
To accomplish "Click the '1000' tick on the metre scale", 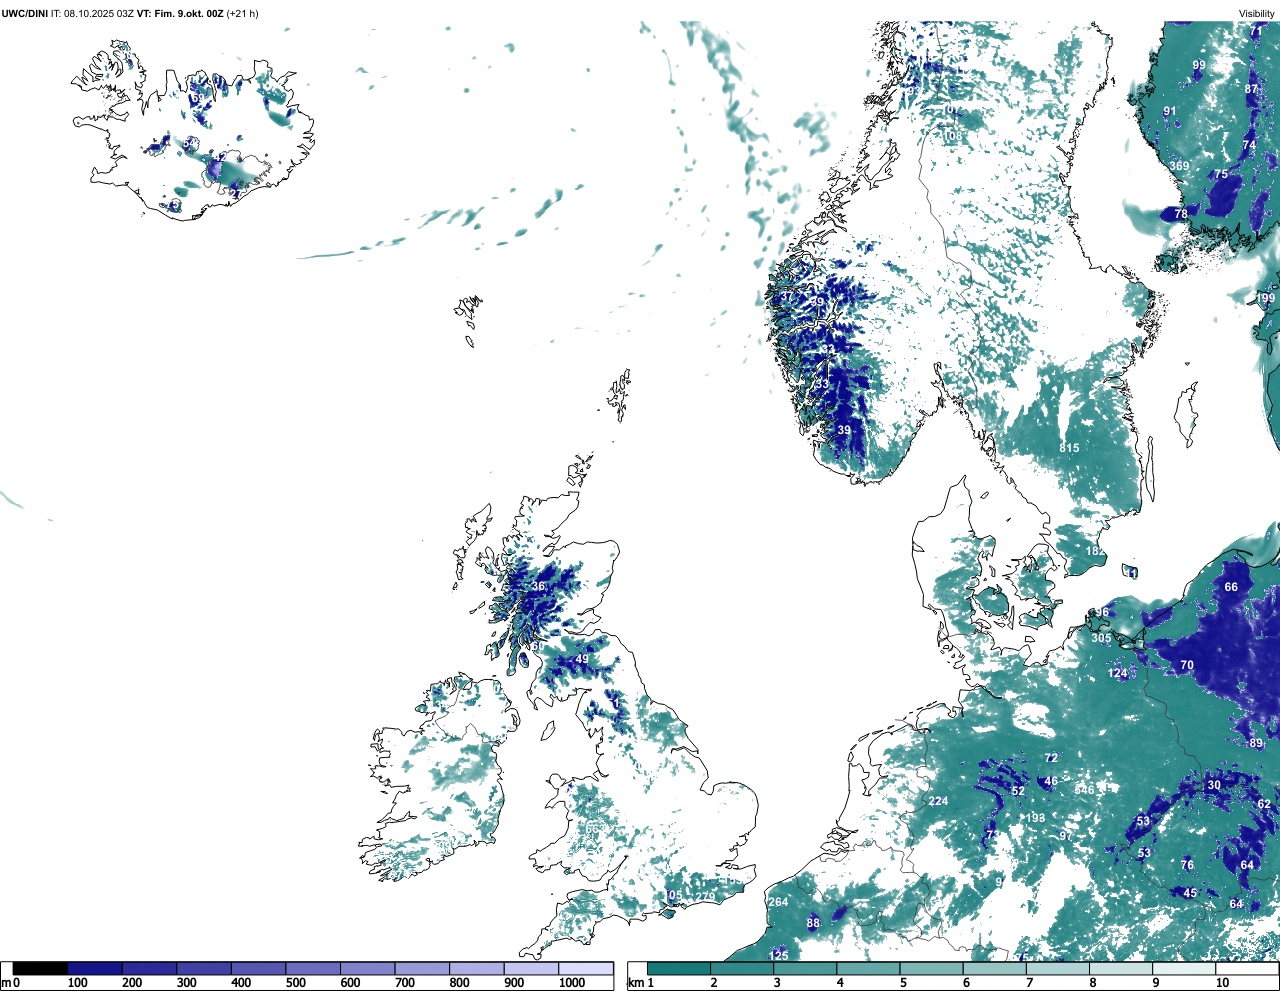I will [572, 983].
